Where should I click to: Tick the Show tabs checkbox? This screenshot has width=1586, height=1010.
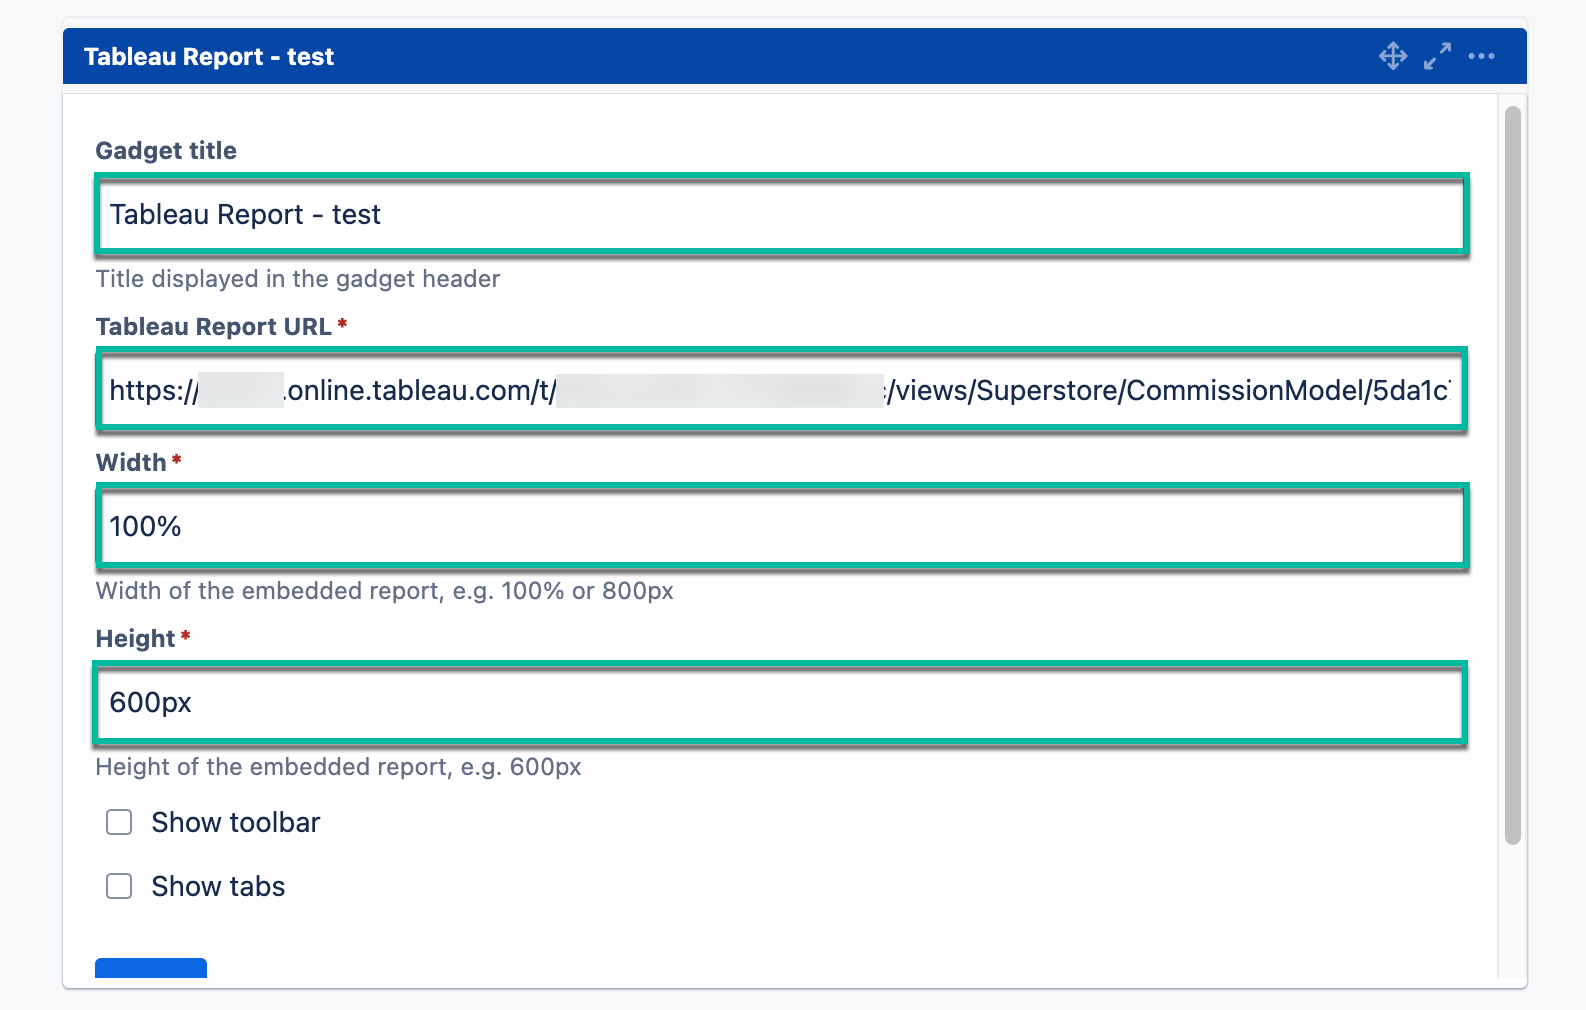(x=119, y=886)
